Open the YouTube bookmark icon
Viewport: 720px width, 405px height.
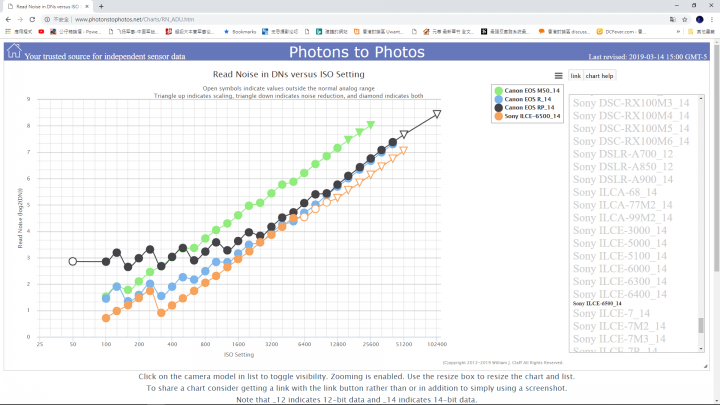[x=41, y=32]
